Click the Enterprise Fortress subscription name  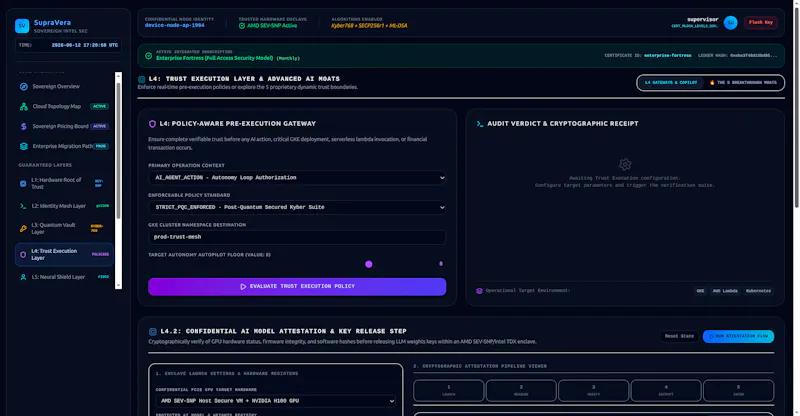(214, 58)
